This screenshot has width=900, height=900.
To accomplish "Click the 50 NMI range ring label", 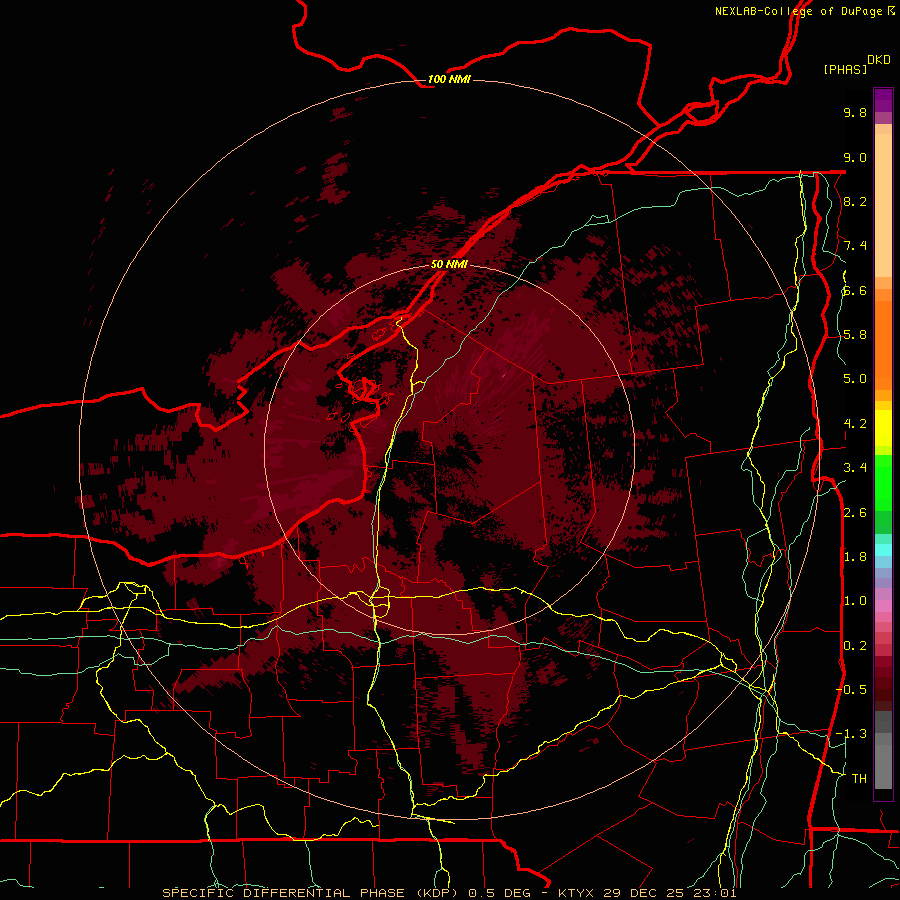I will [449, 264].
